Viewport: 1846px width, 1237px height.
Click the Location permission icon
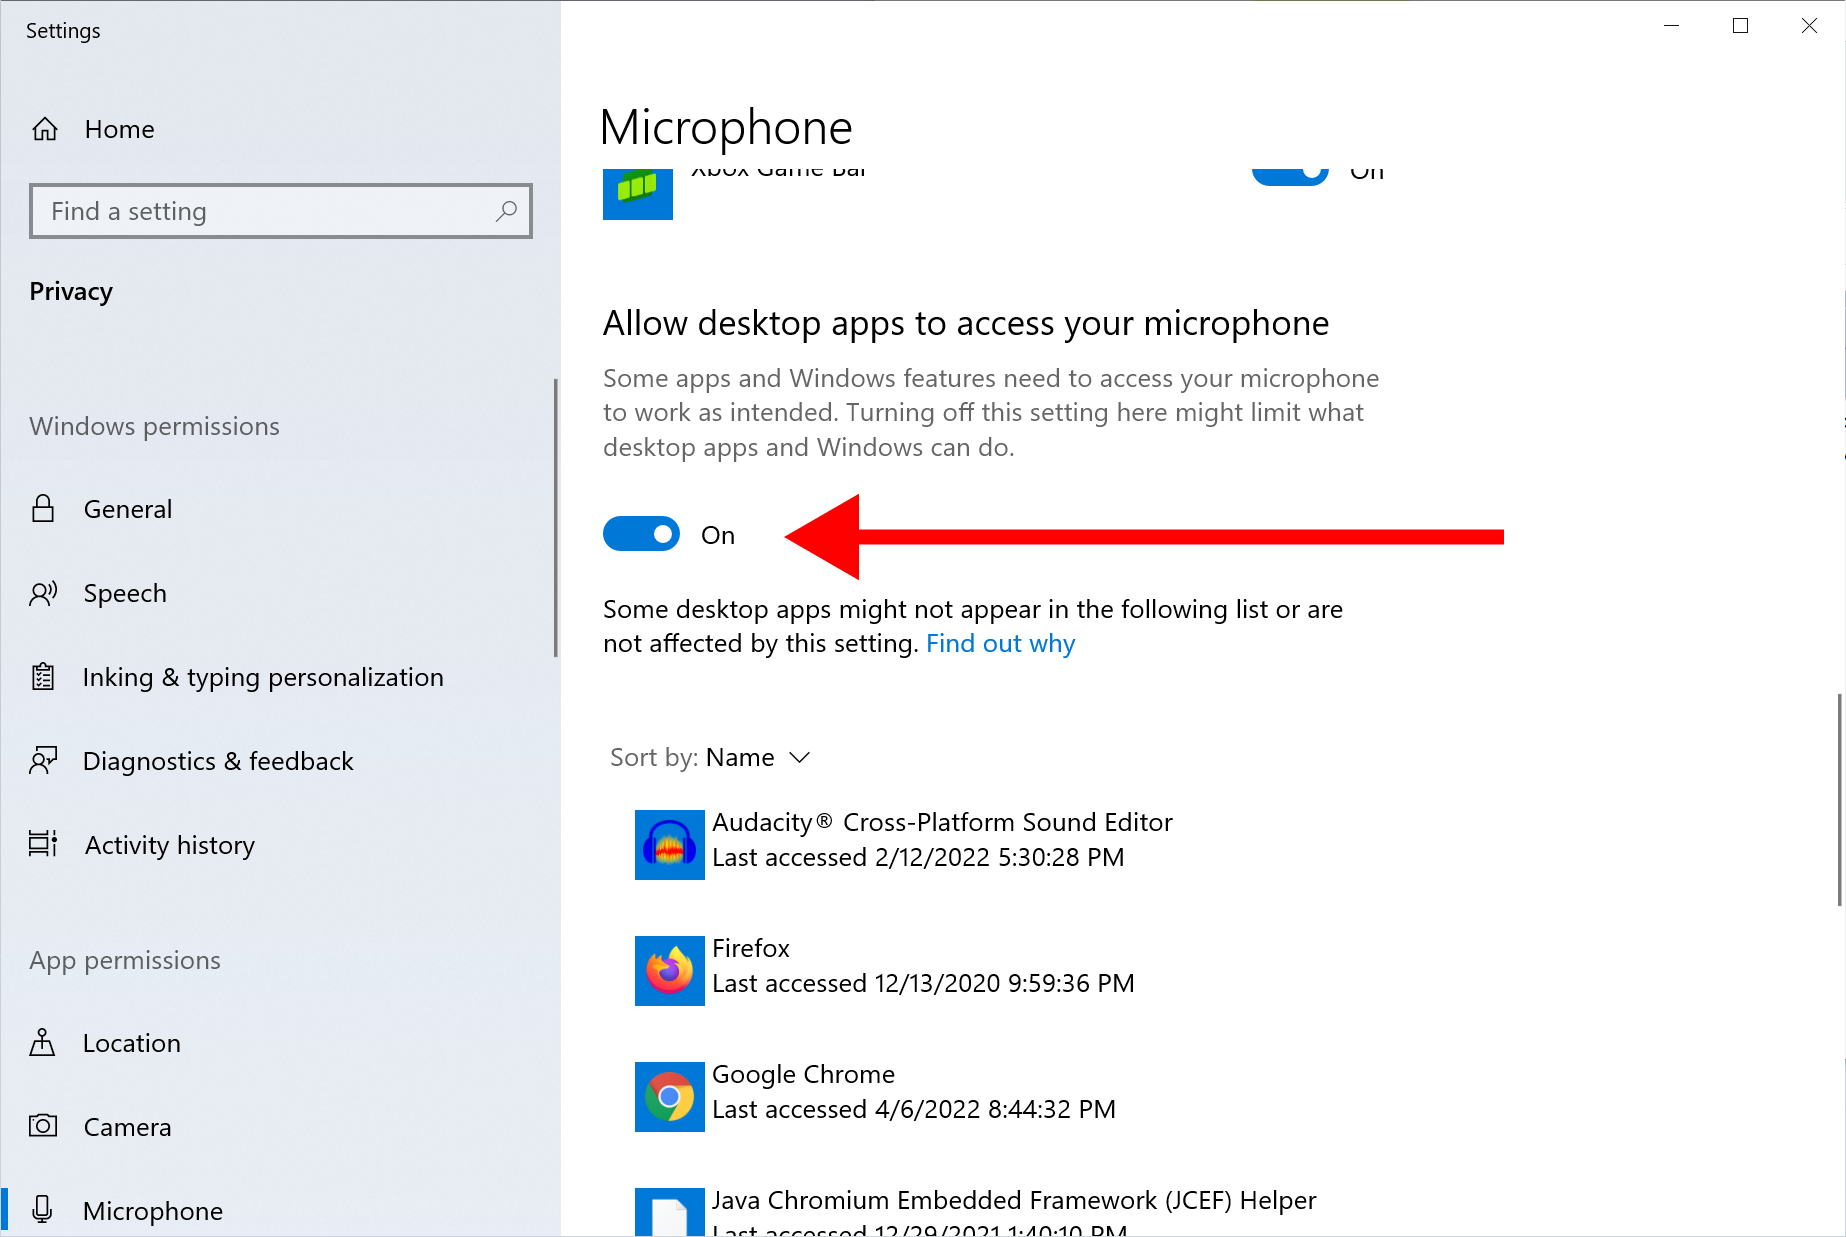(x=44, y=1043)
